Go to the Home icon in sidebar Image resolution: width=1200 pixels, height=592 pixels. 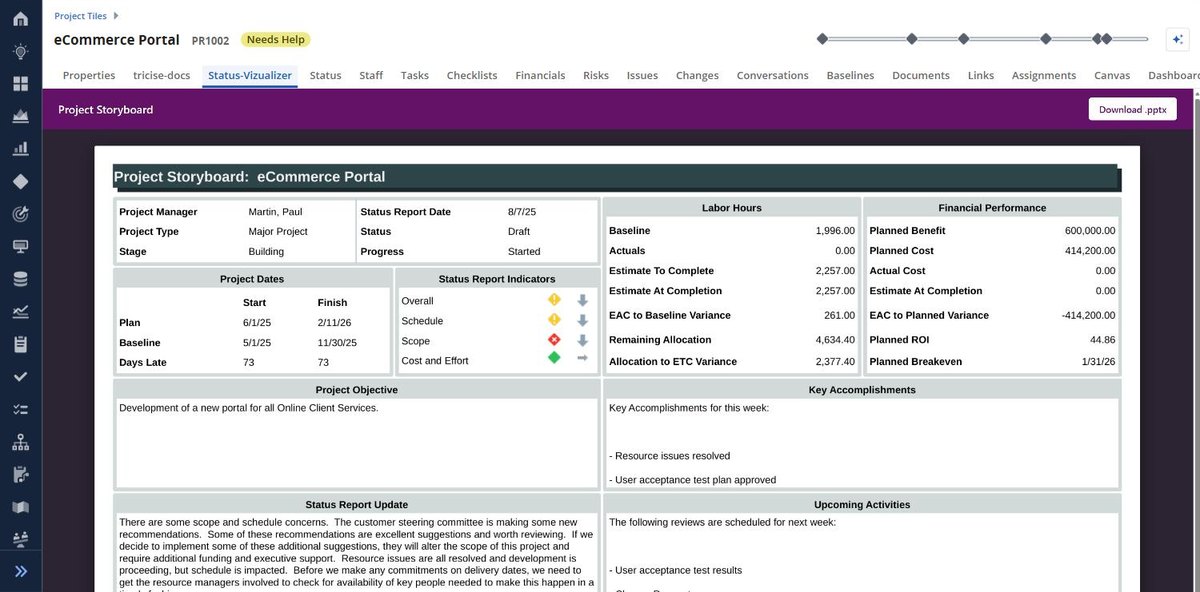[x=20, y=19]
